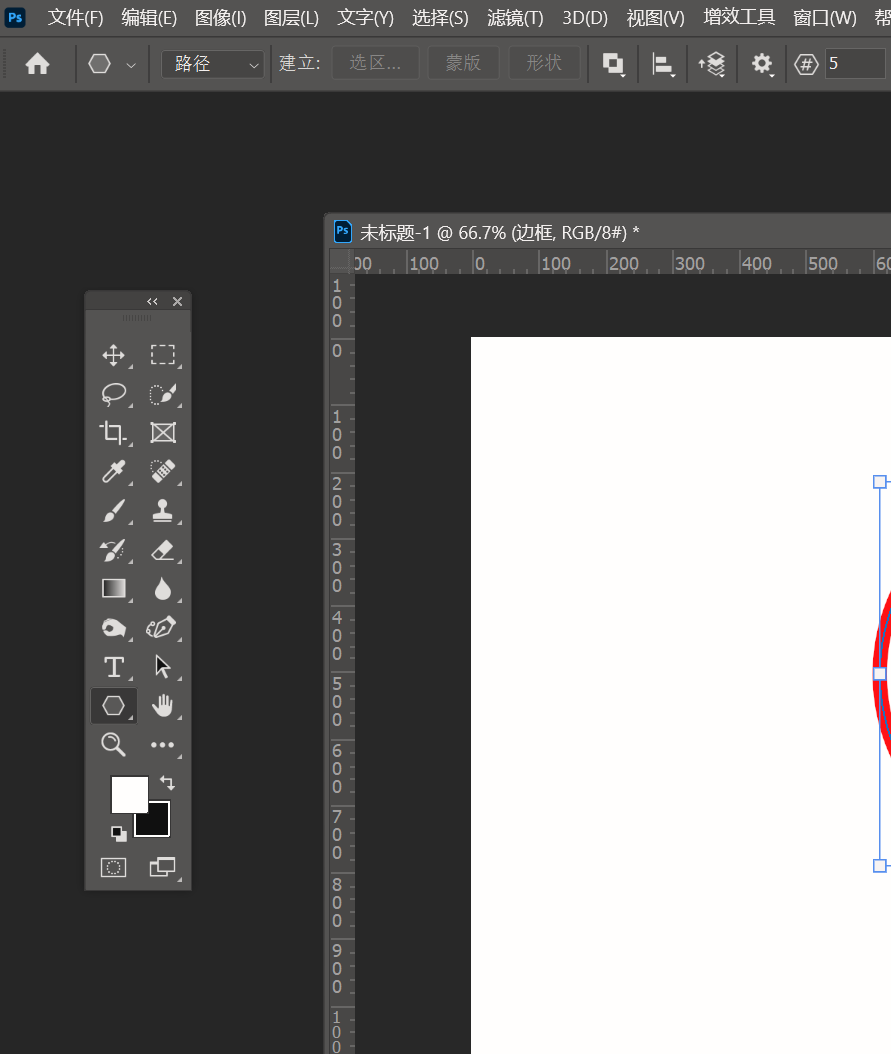The height and width of the screenshot is (1054, 891).
Task: Click the bottom-left transform handle
Action: coord(880,866)
